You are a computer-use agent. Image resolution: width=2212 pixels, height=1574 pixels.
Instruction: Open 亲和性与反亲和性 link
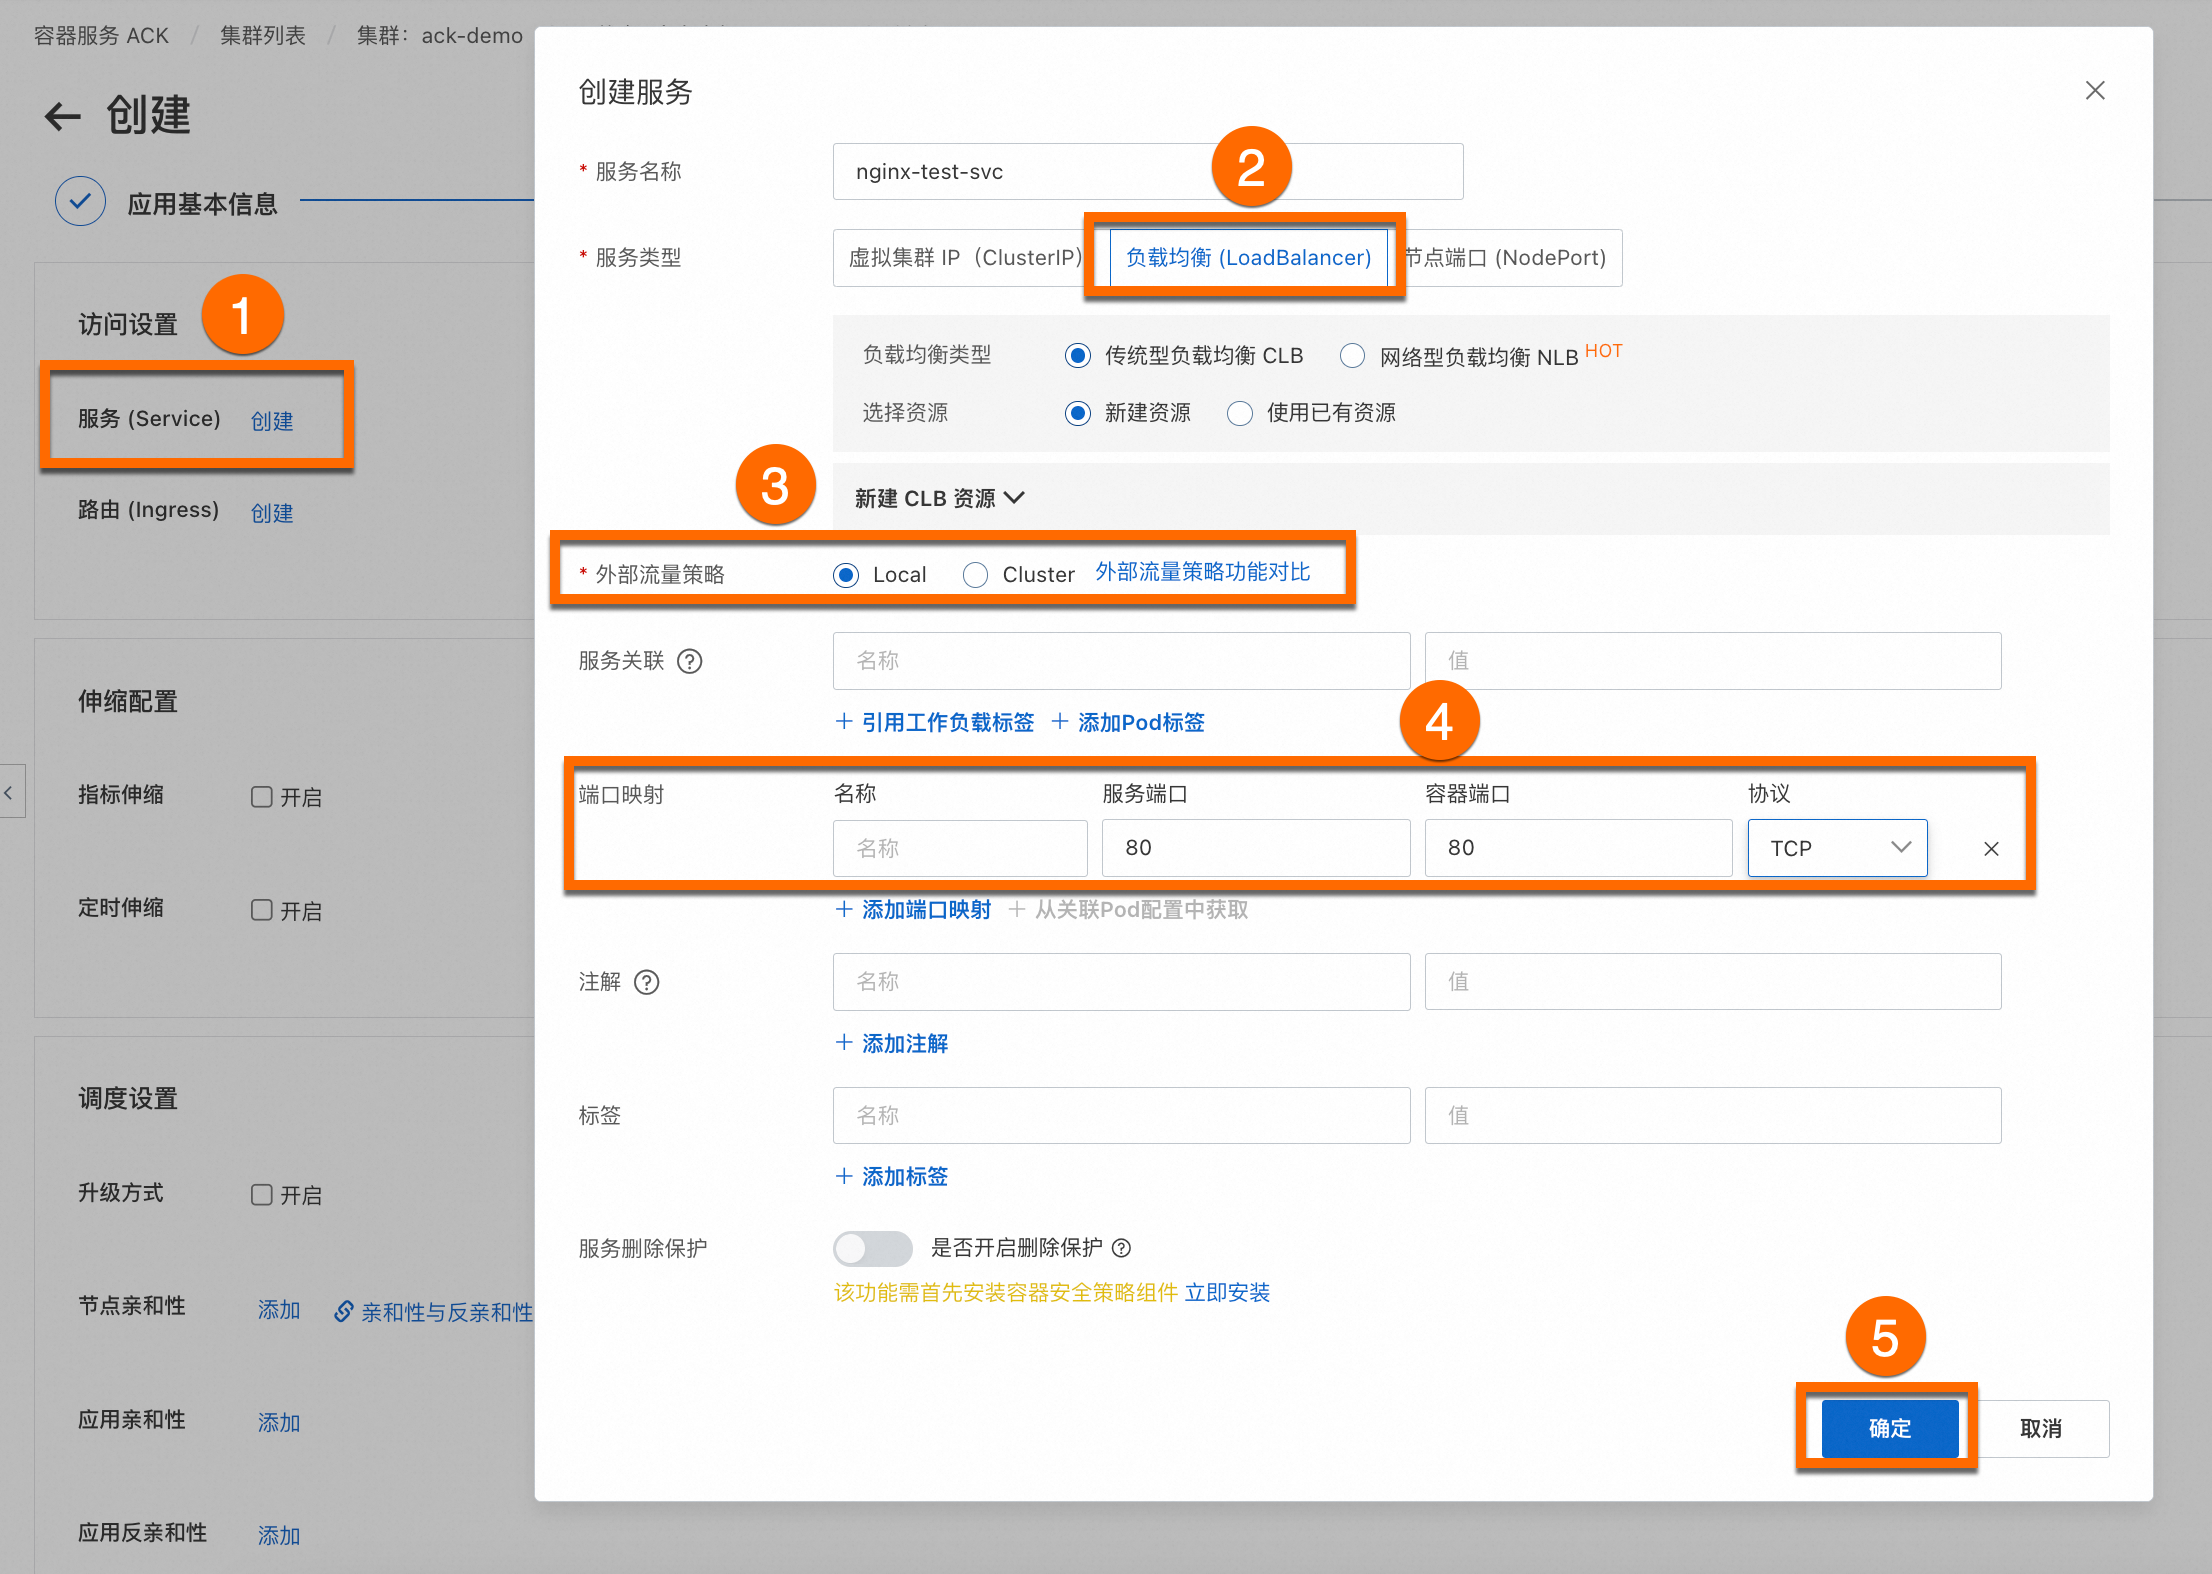(x=447, y=1312)
